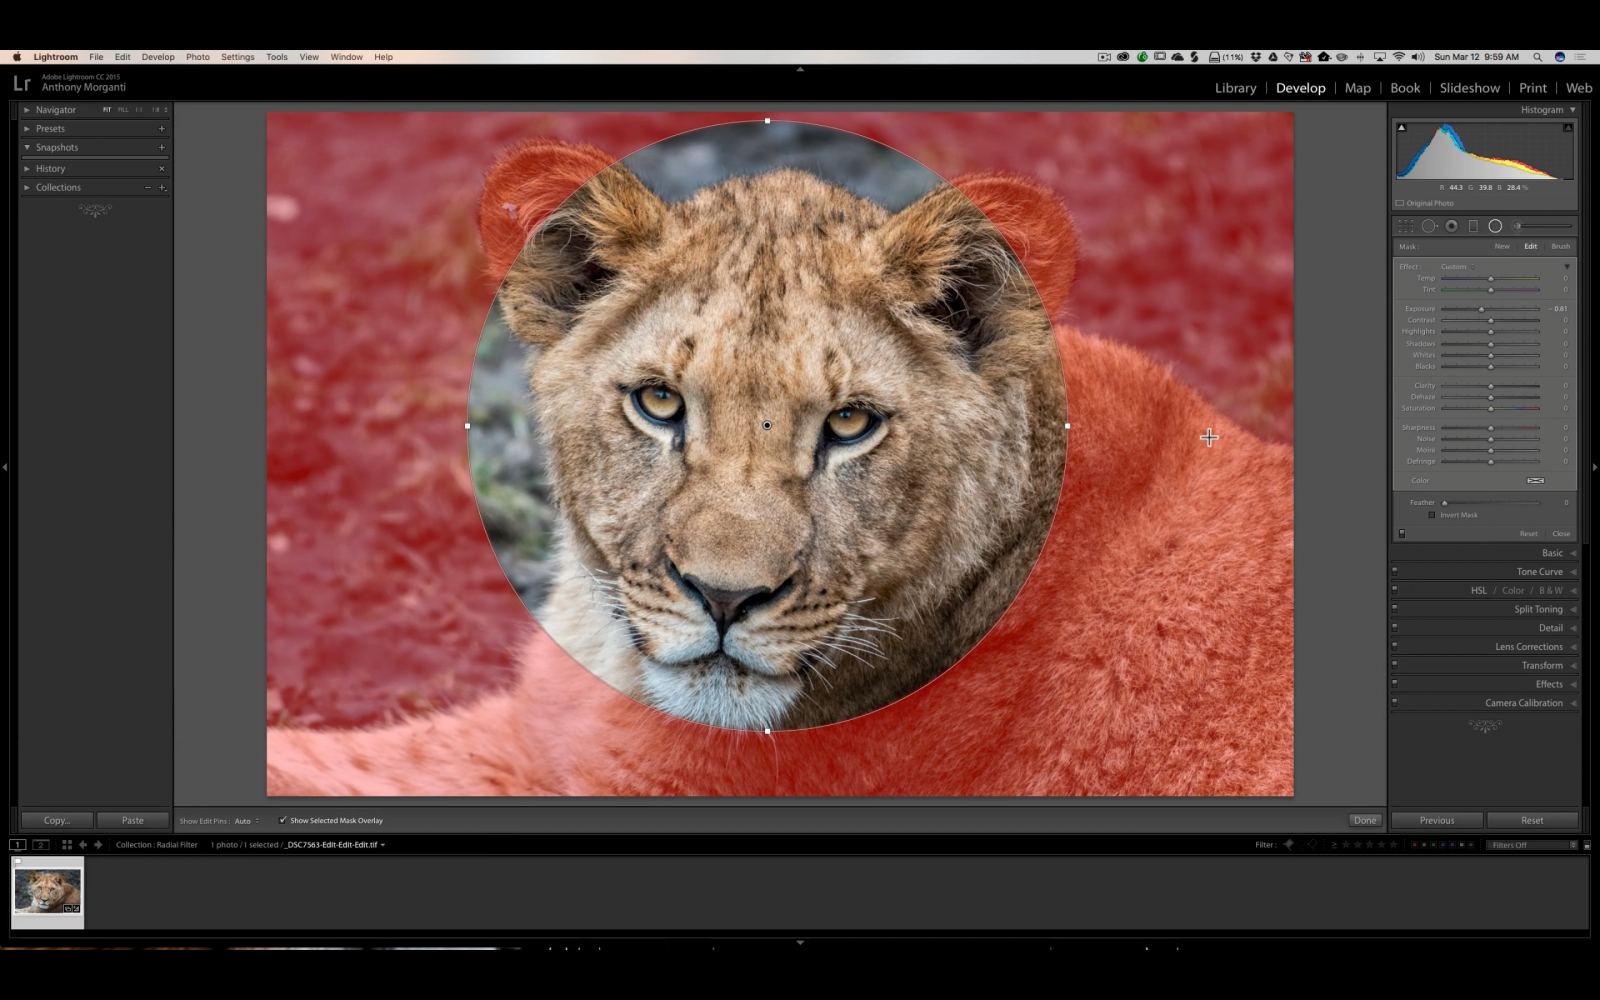This screenshot has width=1600, height=1000.
Task: Click the Reset button at bottom right
Action: click(x=1532, y=820)
